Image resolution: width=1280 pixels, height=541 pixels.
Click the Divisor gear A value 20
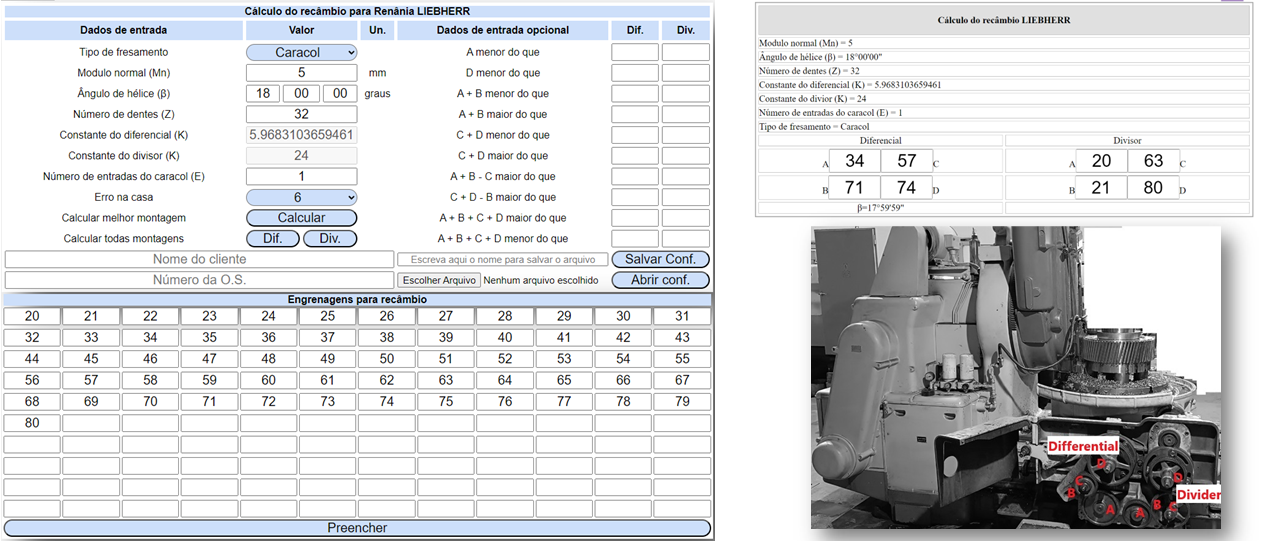click(1101, 161)
